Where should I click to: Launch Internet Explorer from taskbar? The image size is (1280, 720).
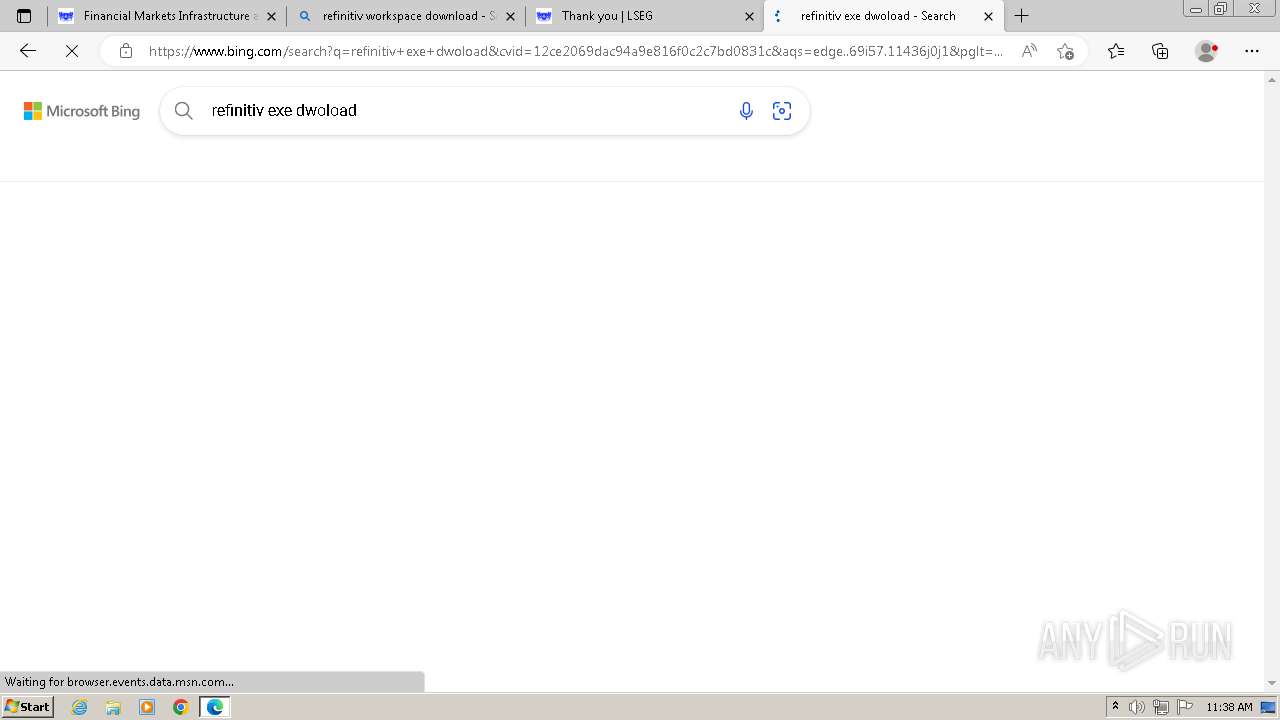click(80, 707)
